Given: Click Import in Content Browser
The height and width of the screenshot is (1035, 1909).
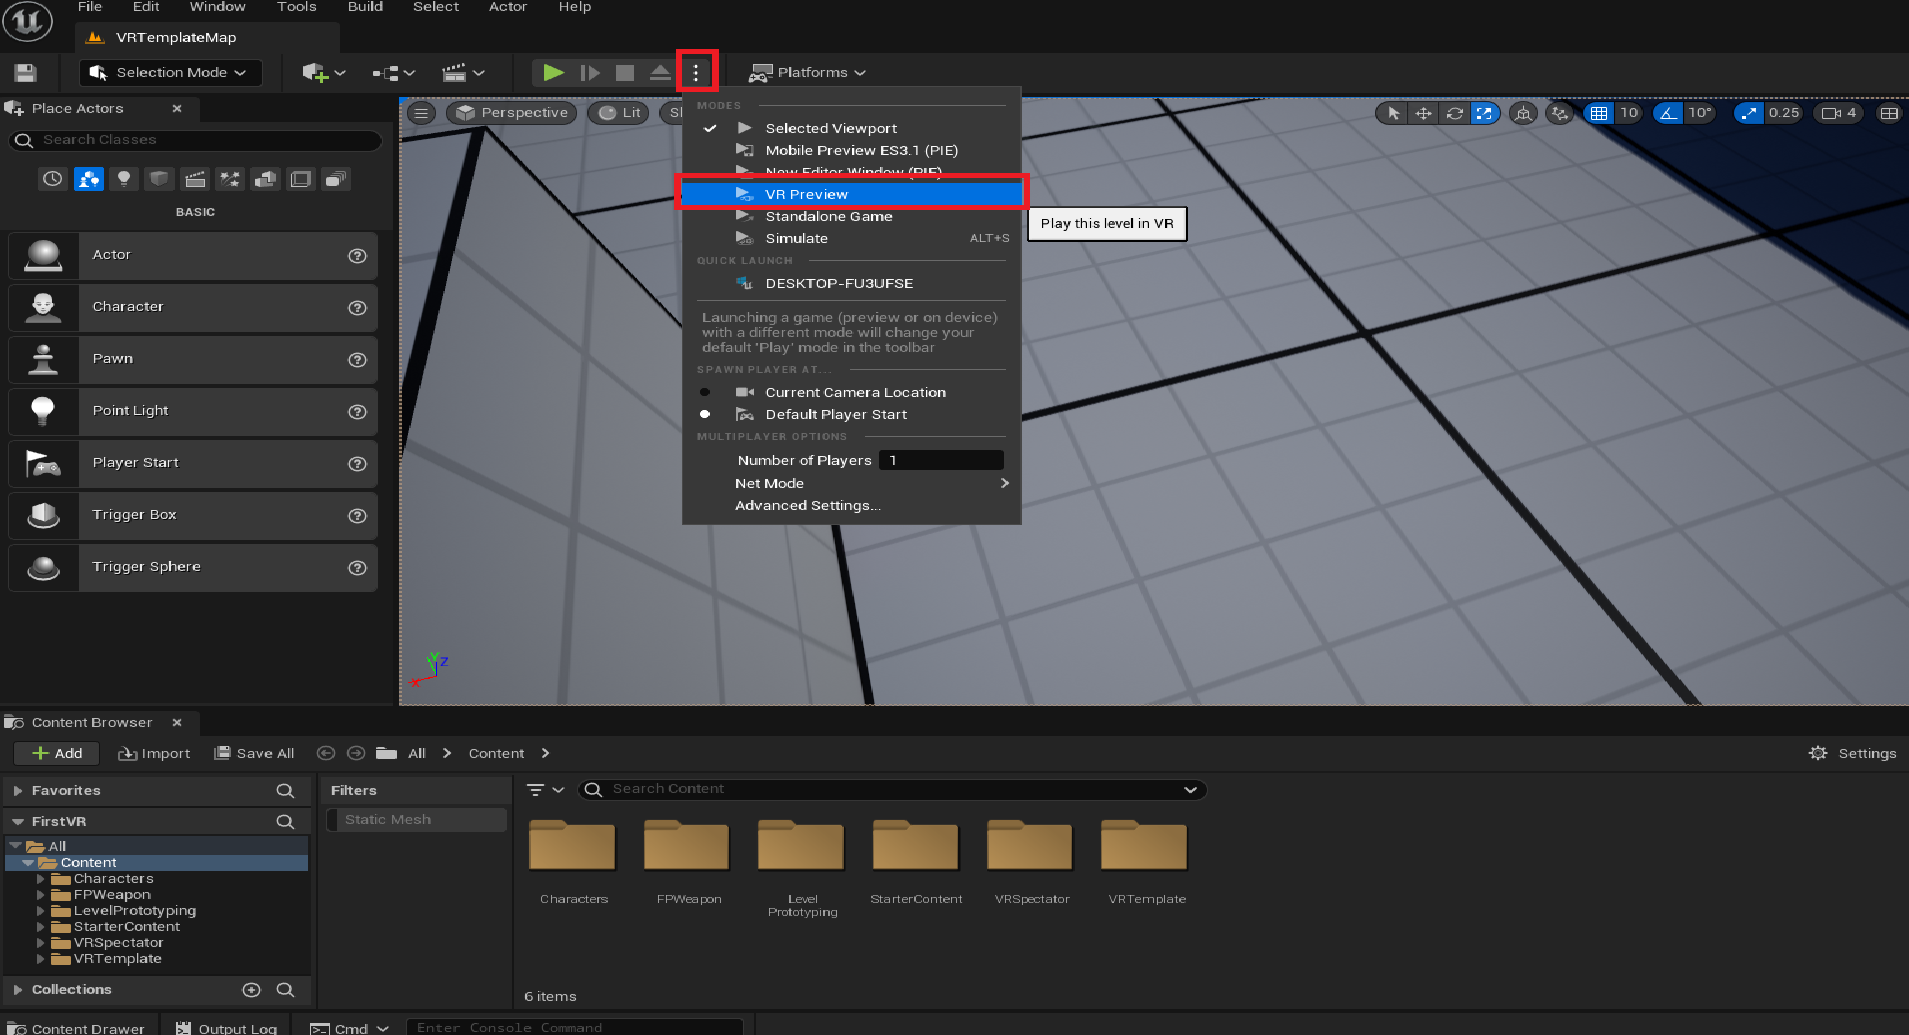Looking at the screenshot, I should tap(154, 753).
